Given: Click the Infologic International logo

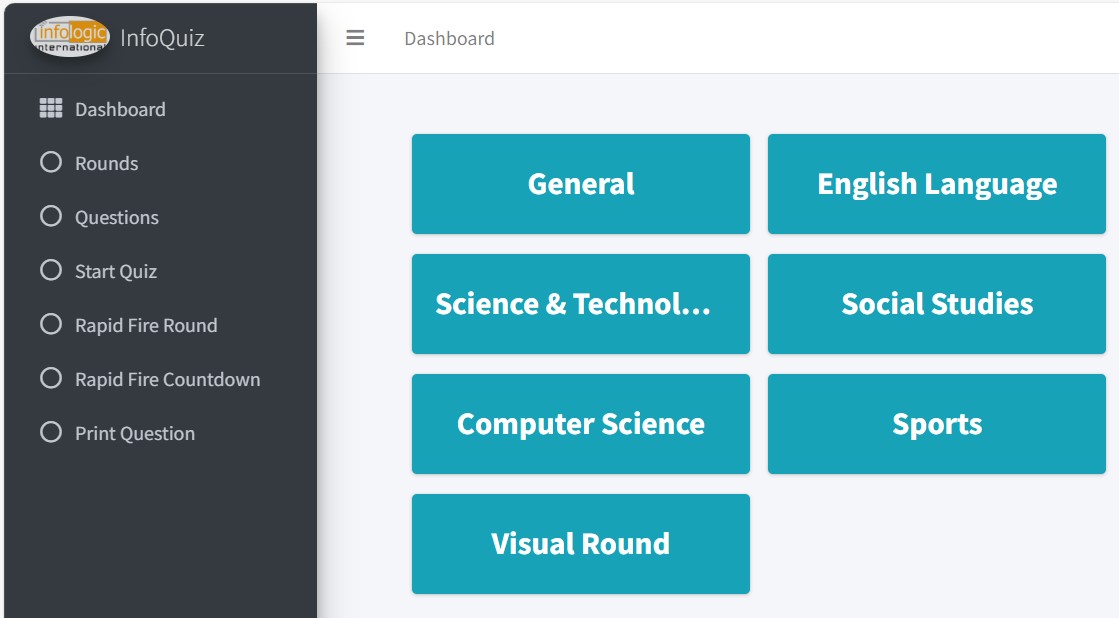Looking at the screenshot, I should click(70, 37).
